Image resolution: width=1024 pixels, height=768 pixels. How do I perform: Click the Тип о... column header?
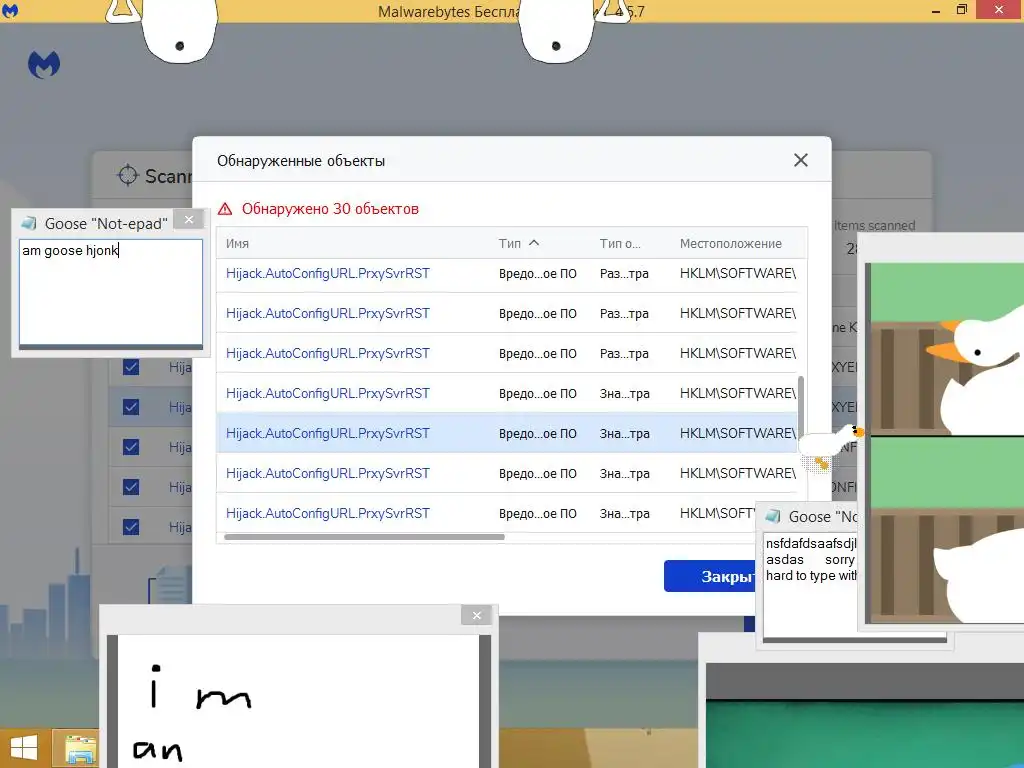(620, 244)
